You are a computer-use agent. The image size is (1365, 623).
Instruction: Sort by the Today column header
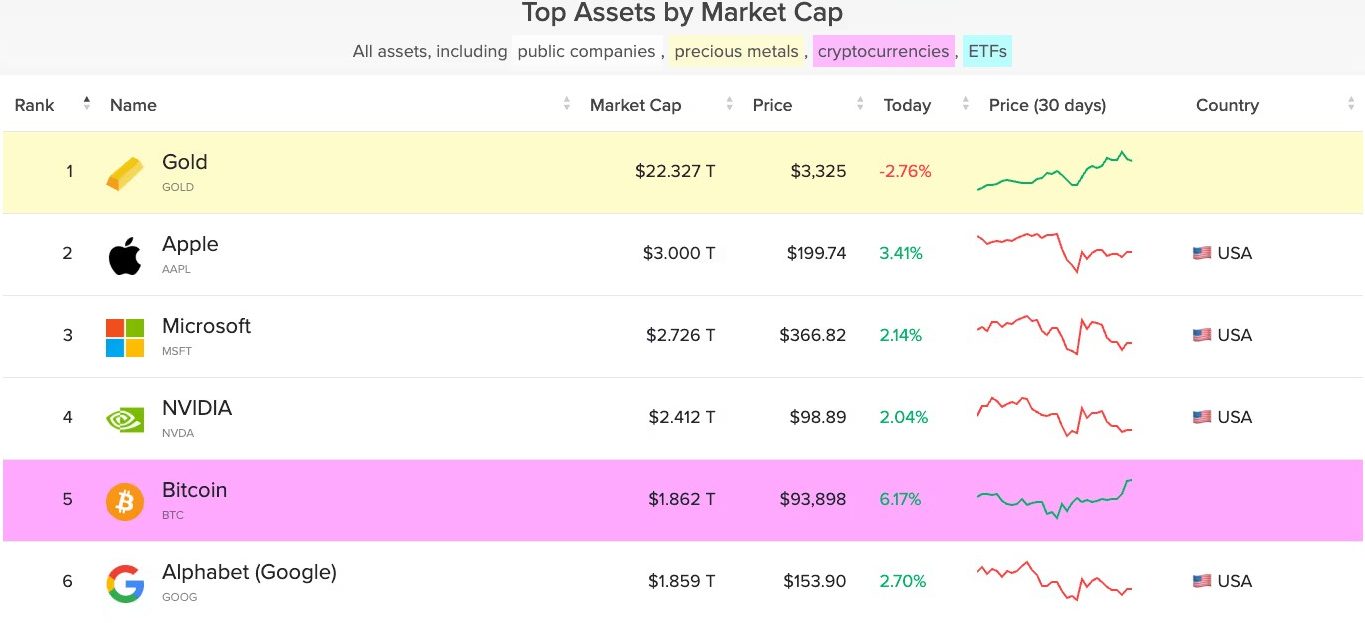tap(907, 105)
